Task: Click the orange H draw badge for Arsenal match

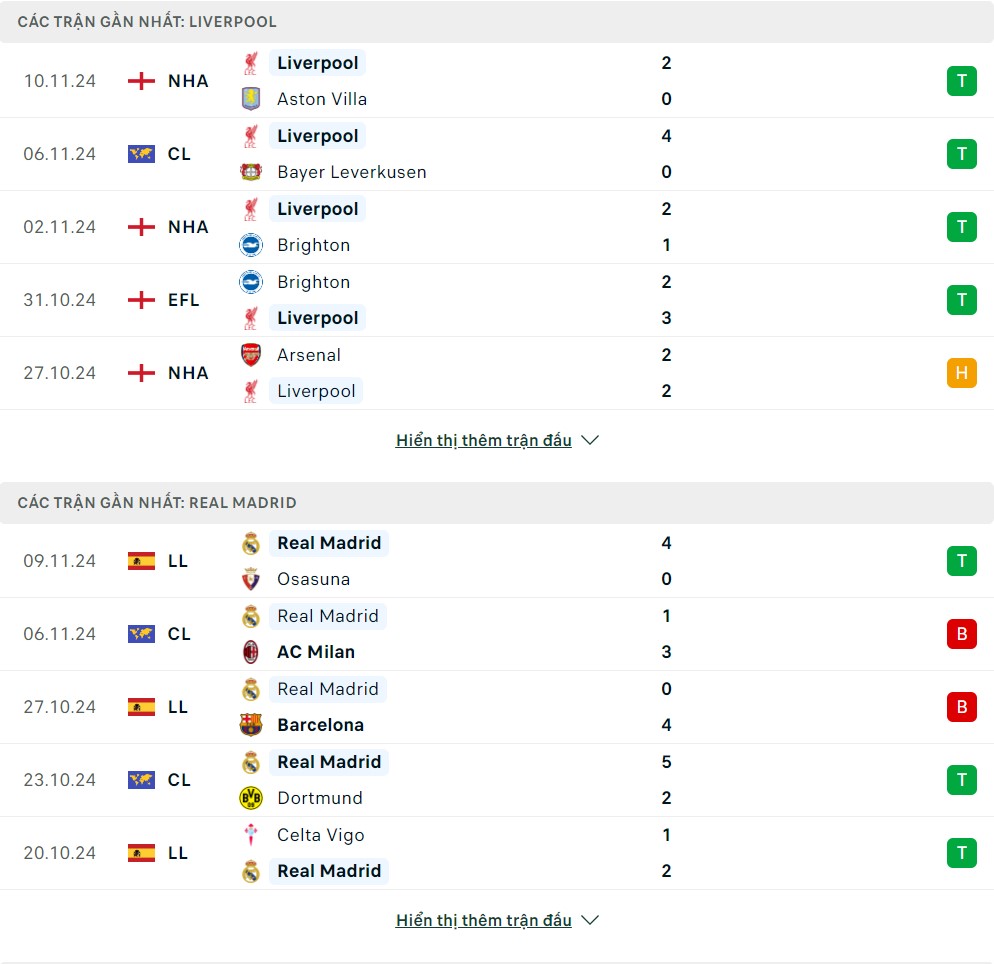Action: click(961, 373)
